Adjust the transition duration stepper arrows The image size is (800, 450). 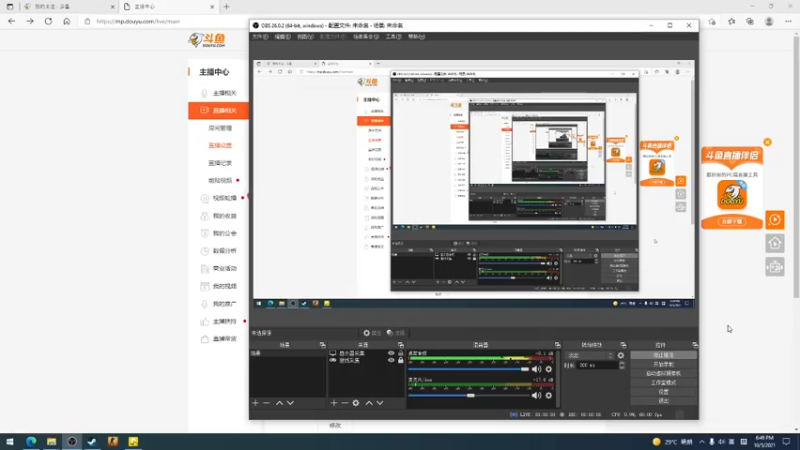click(x=621, y=365)
